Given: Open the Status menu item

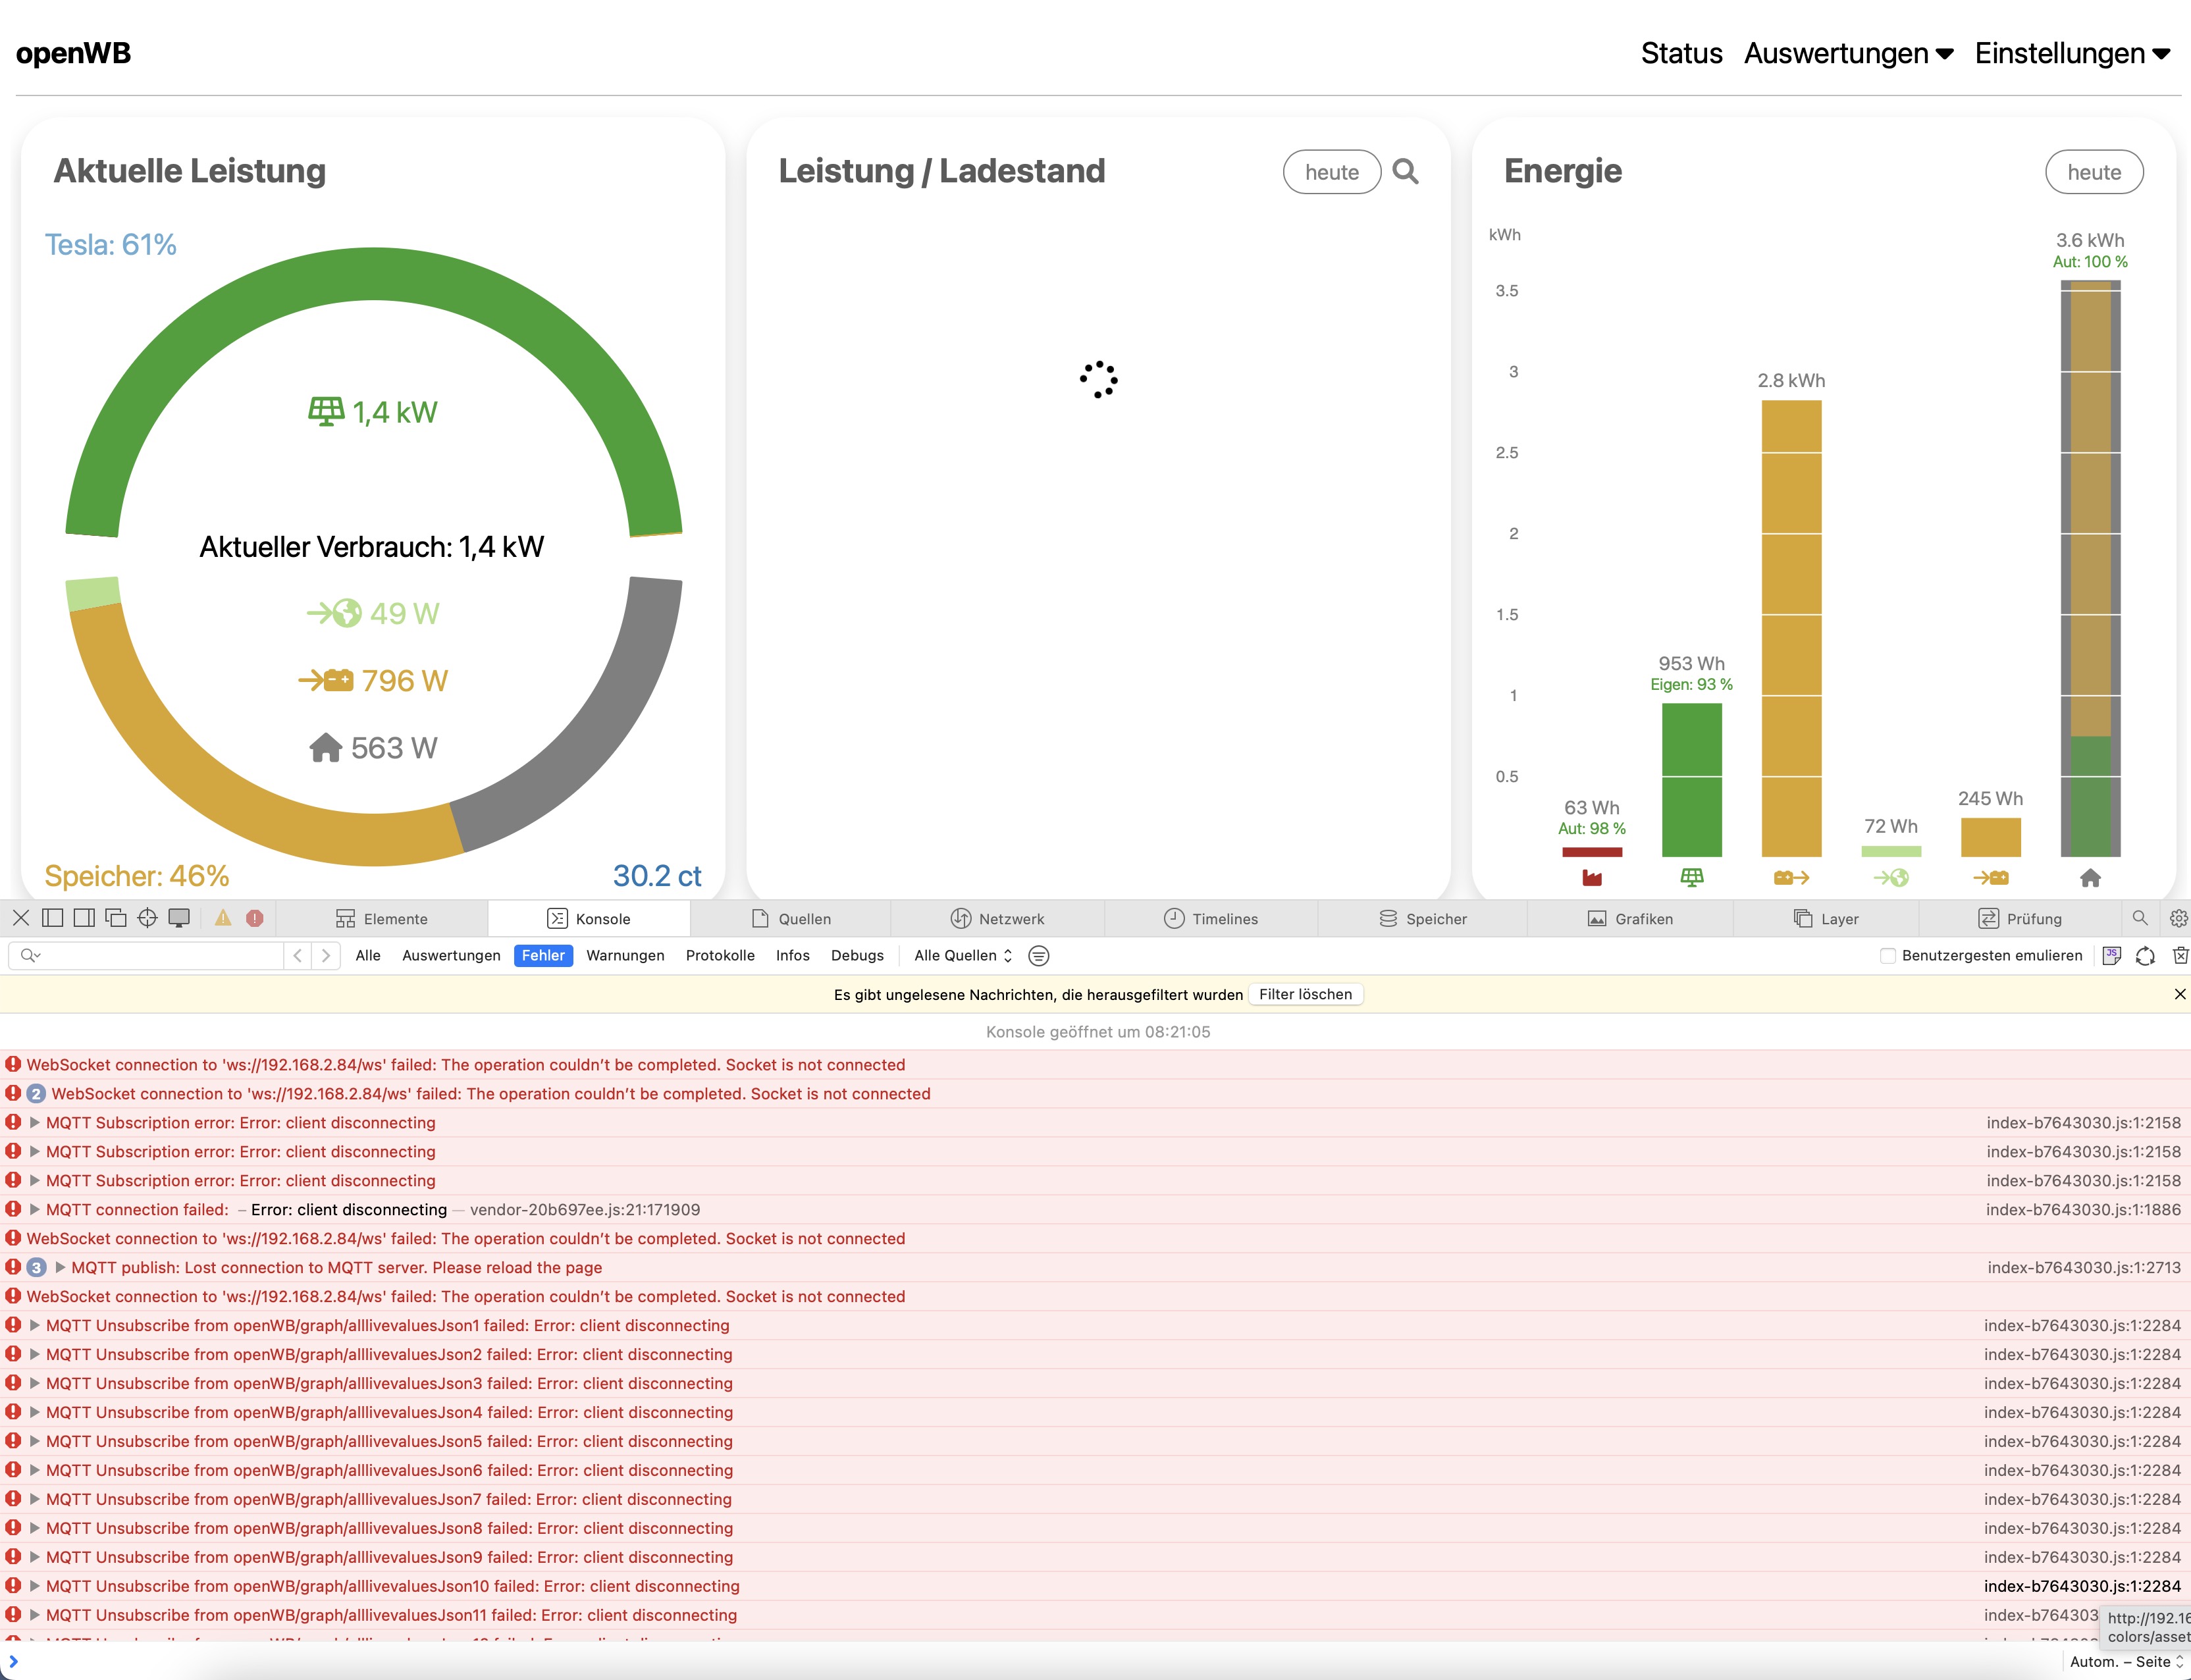Looking at the screenshot, I should click(1681, 53).
